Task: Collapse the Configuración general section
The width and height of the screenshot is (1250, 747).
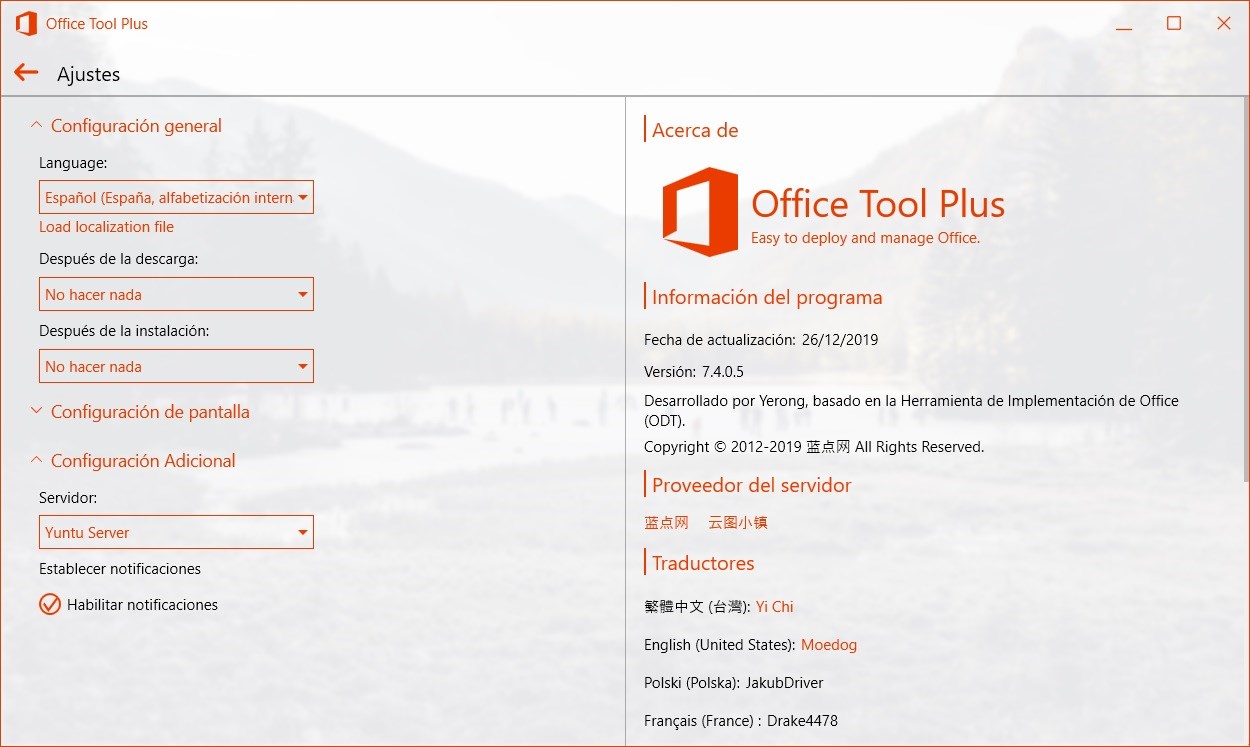Action: pos(126,126)
